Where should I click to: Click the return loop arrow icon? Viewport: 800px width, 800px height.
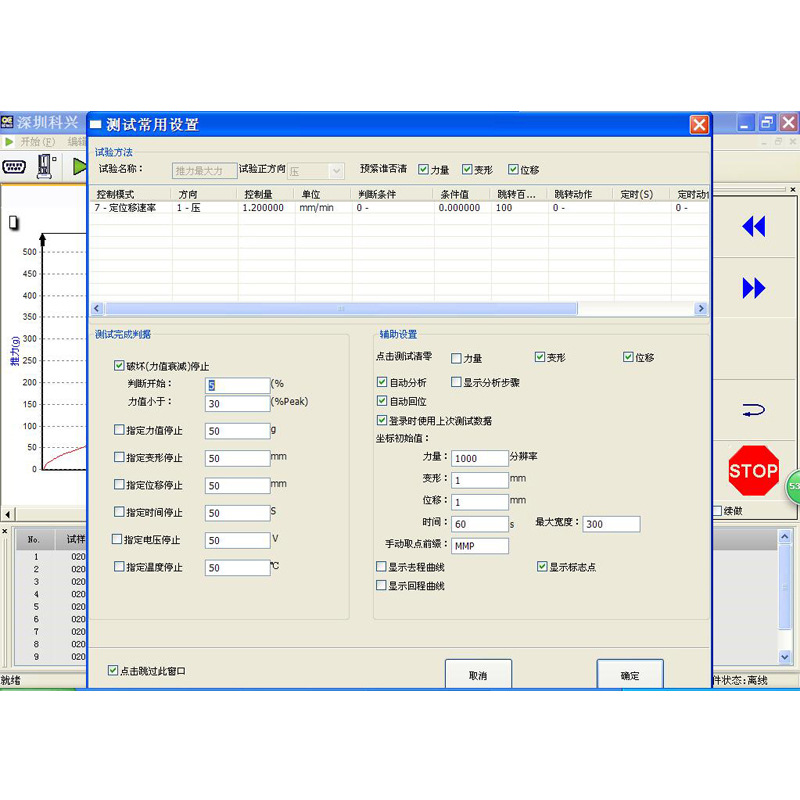tap(754, 410)
